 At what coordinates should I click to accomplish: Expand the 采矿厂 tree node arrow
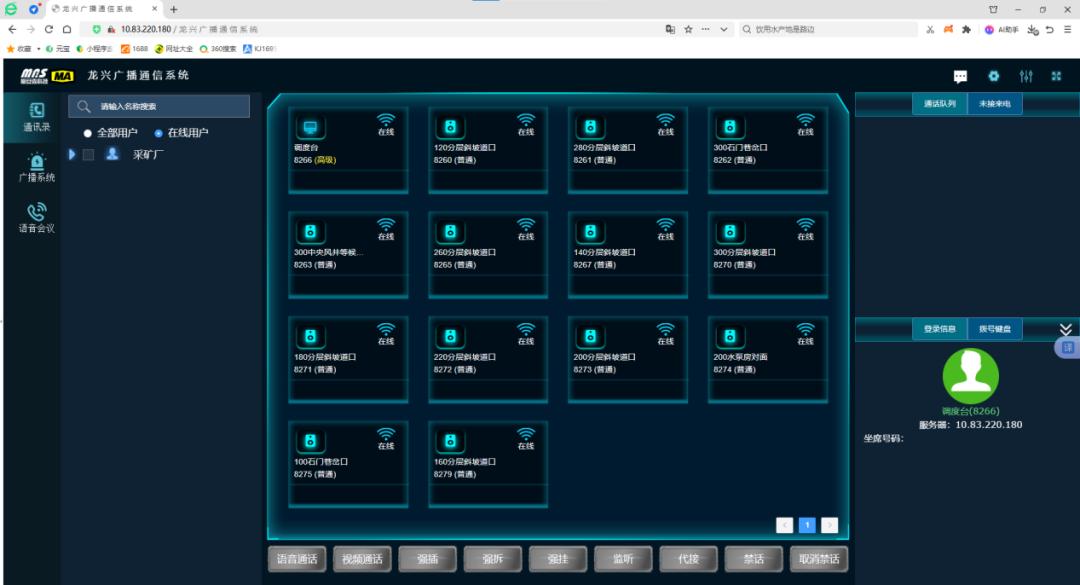pos(72,154)
